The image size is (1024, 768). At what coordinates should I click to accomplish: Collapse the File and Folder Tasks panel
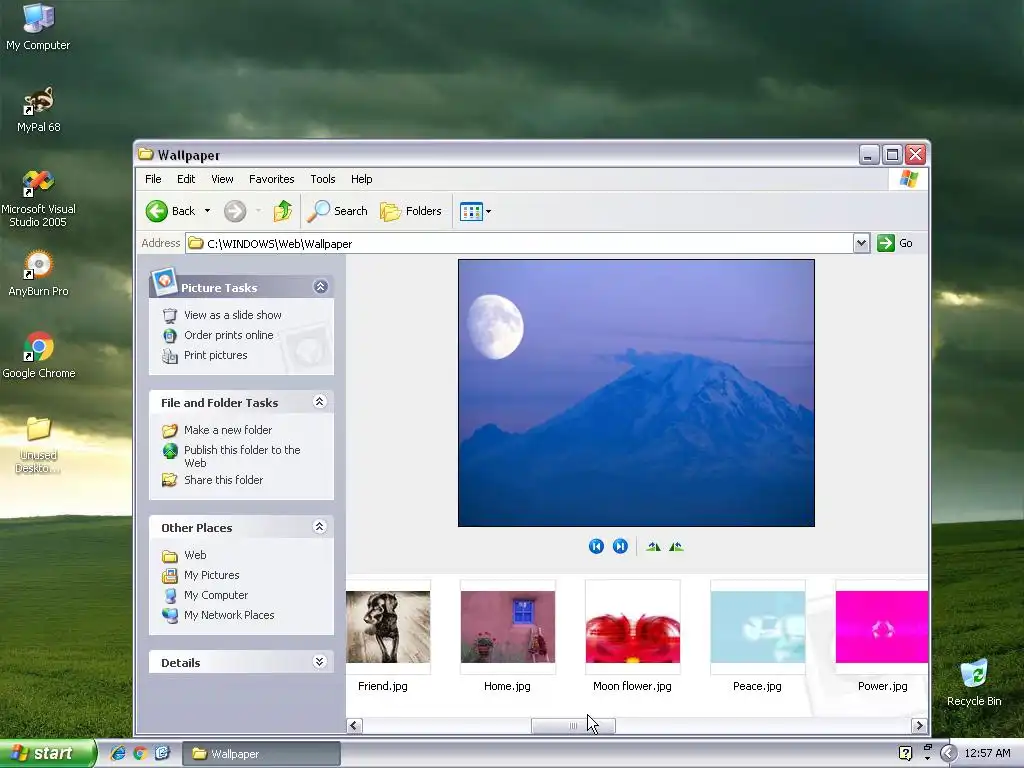pos(319,402)
